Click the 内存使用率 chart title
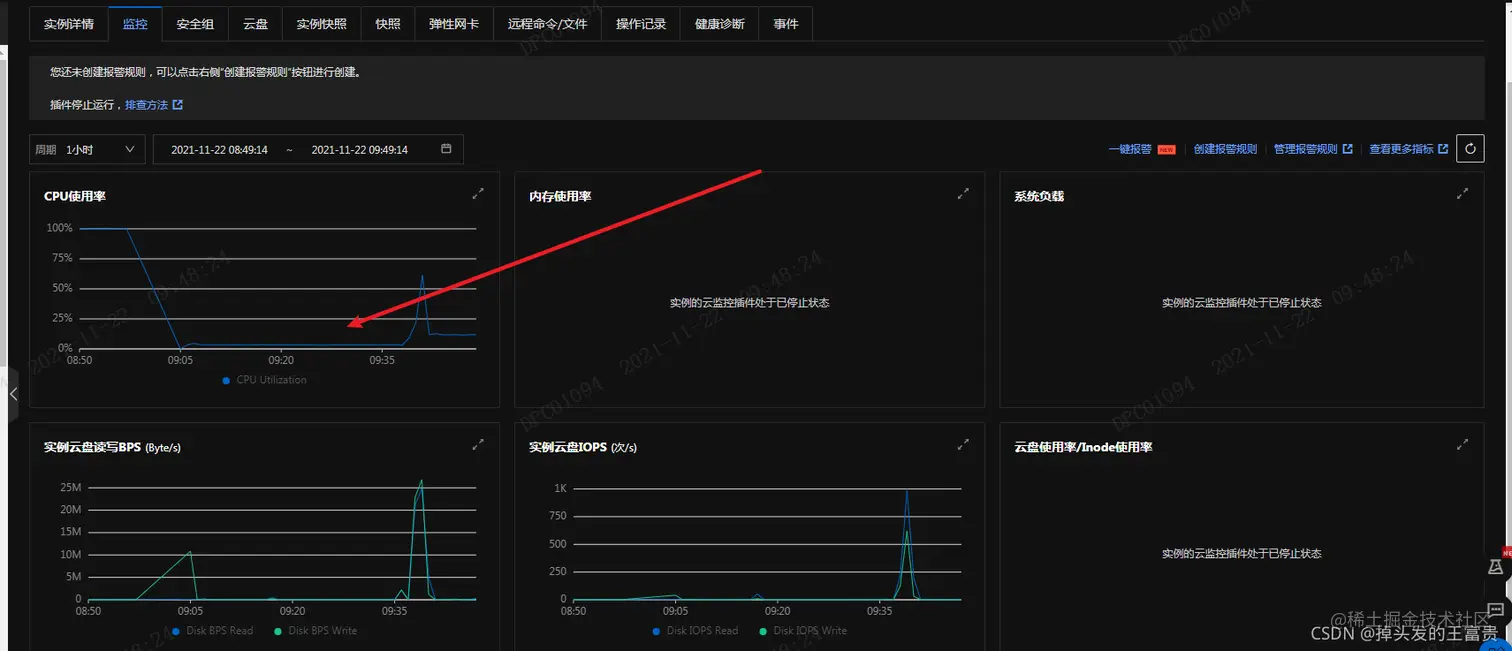Viewport: 1512px width, 651px height. pyautogui.click(x=560, y=196)
